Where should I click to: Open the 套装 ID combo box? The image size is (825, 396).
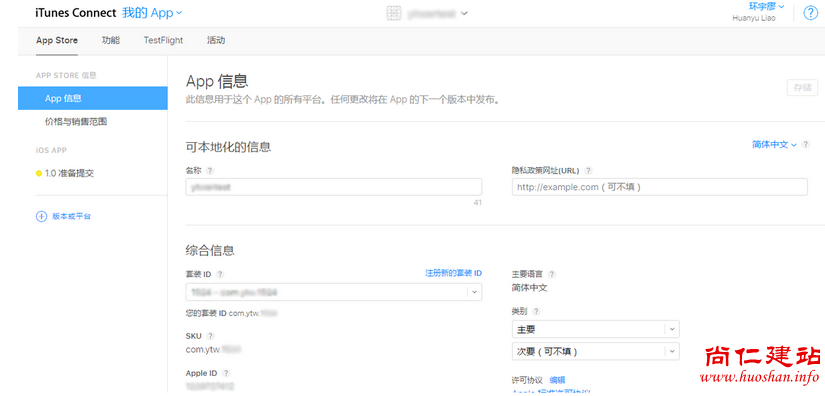point(334,292)
